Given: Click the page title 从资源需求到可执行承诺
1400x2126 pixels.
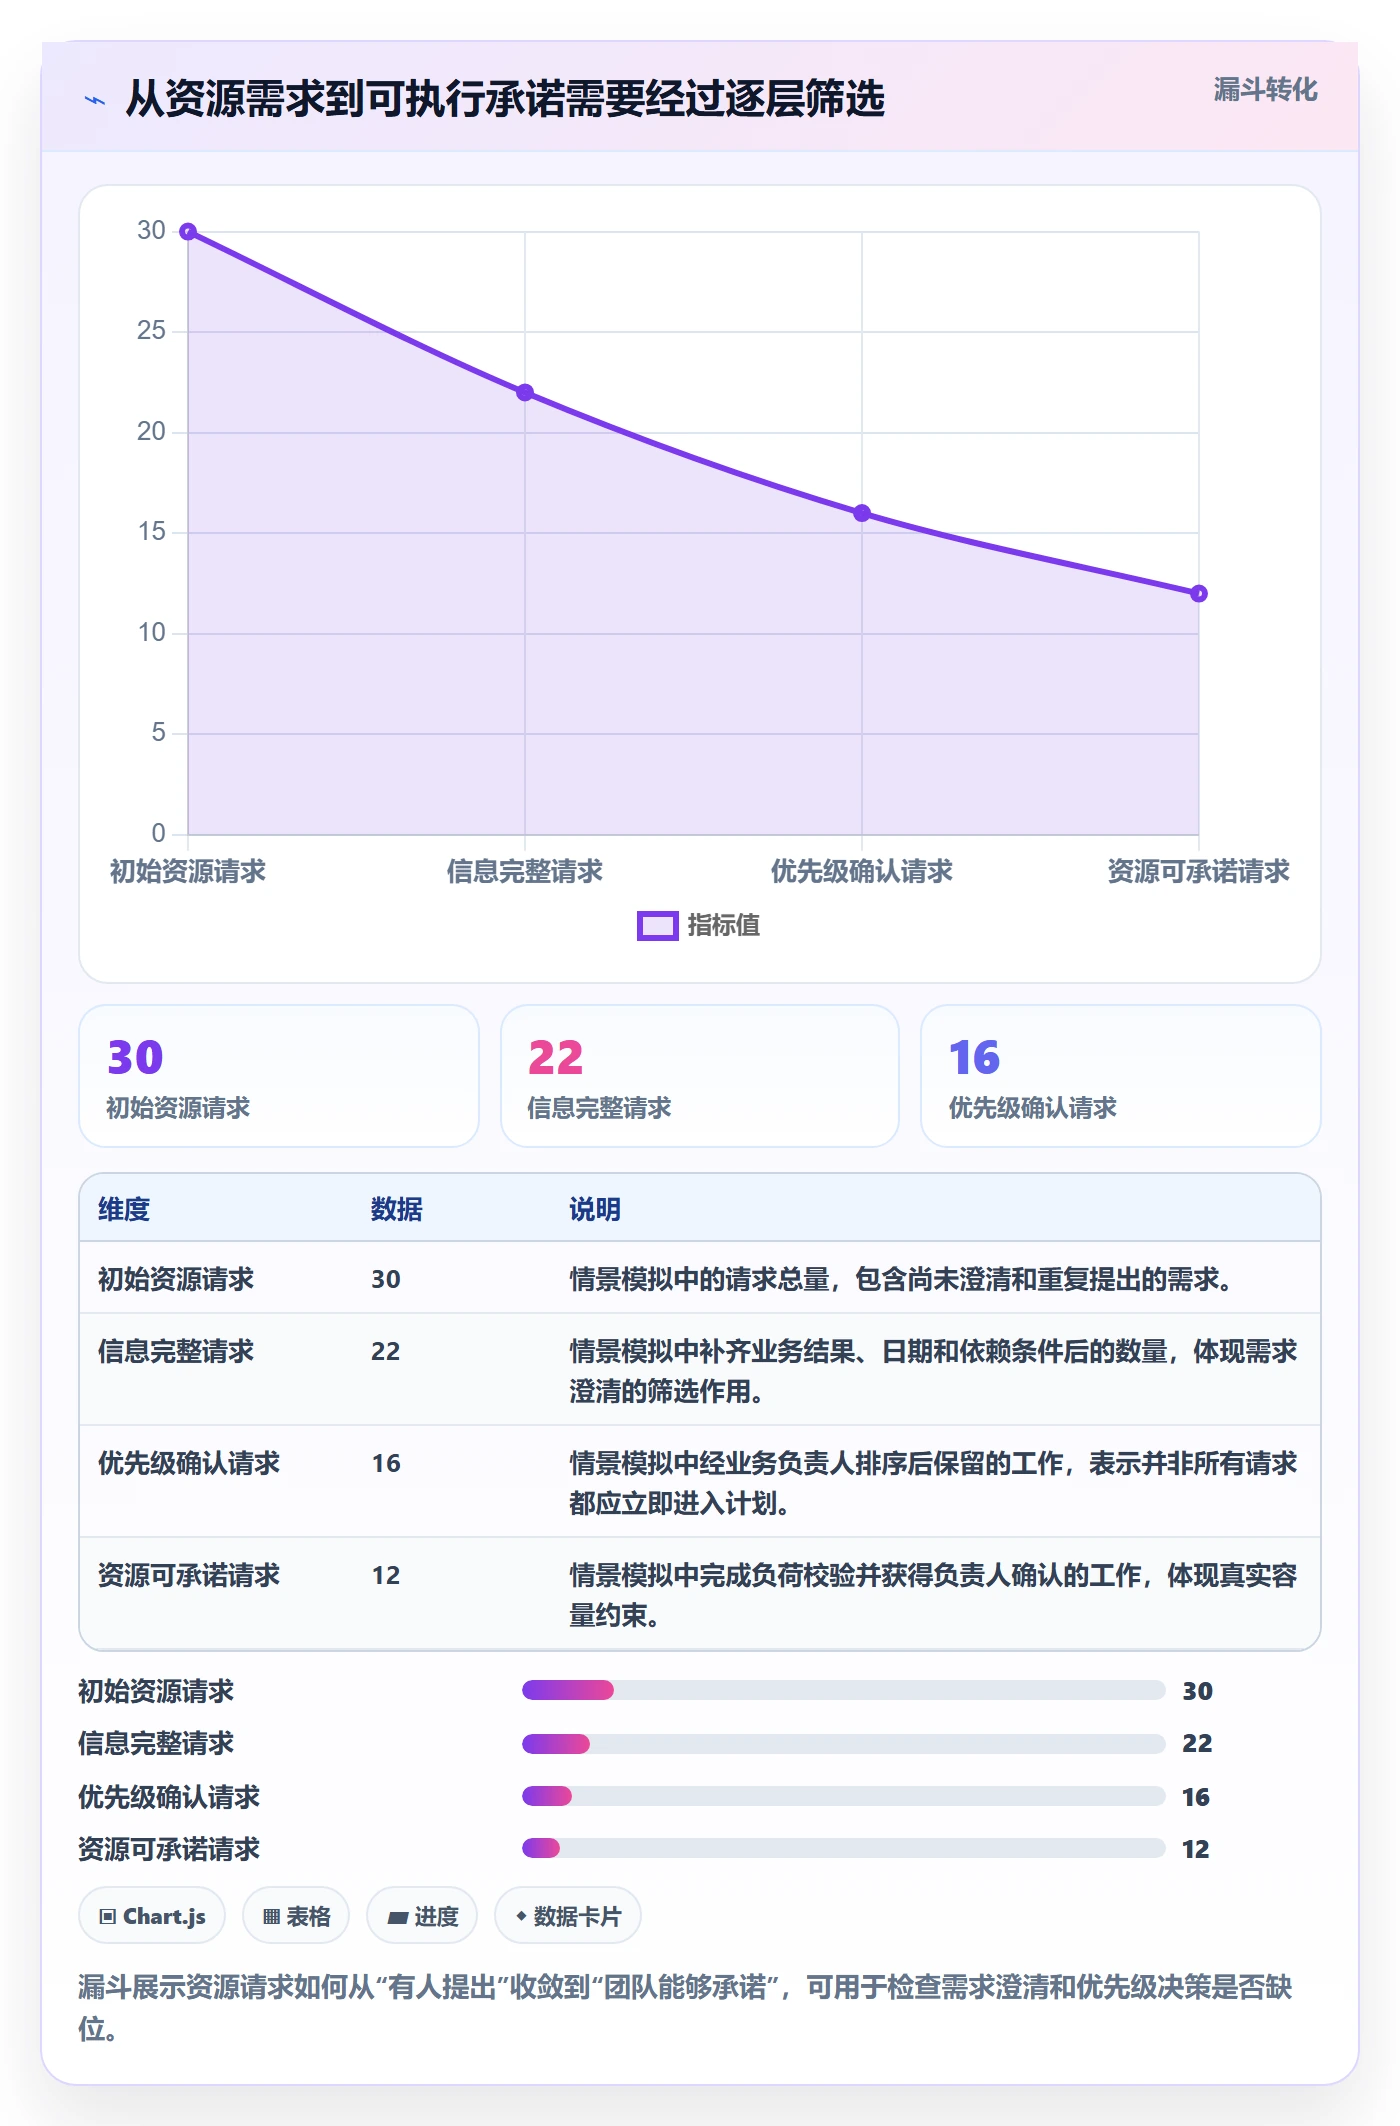Looking at the screenshot, I should 505,99.
